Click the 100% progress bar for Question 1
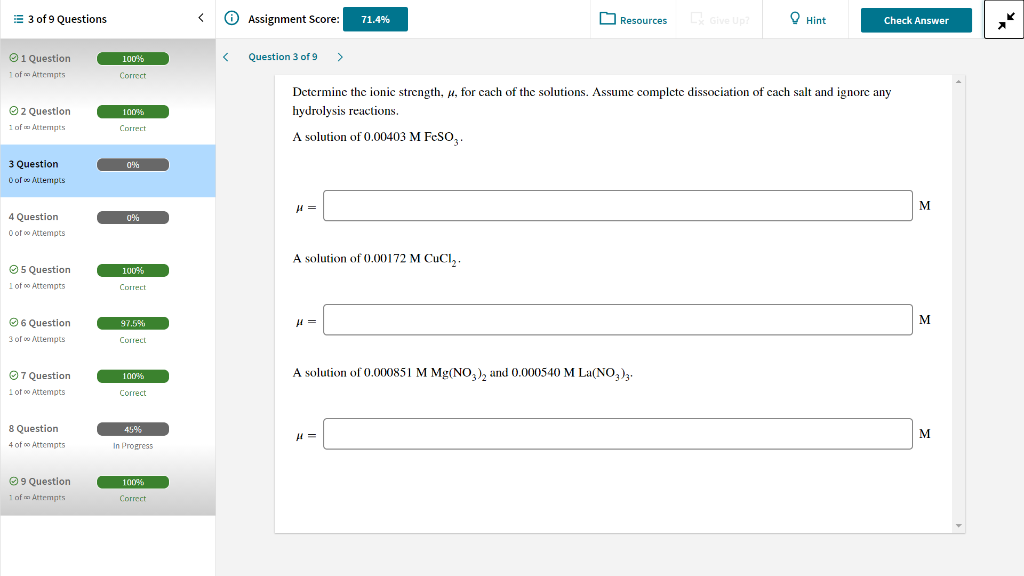1024x576 pixels. tap(133, 59)
